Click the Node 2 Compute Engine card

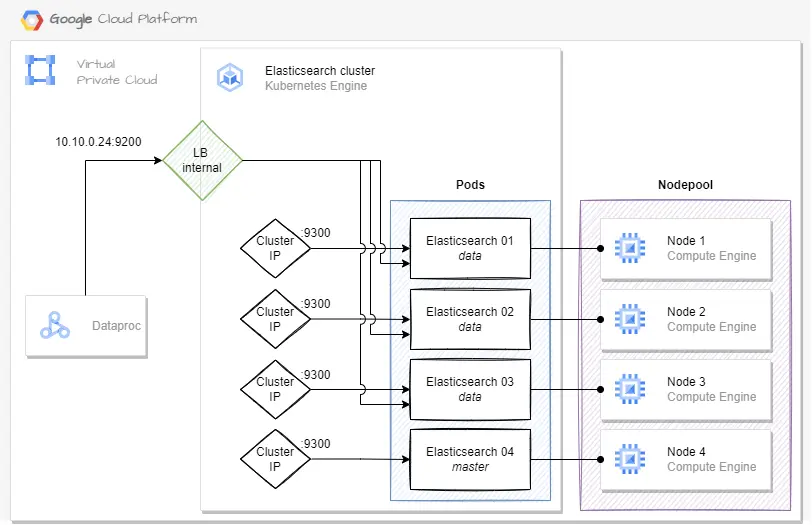point(686,320)
